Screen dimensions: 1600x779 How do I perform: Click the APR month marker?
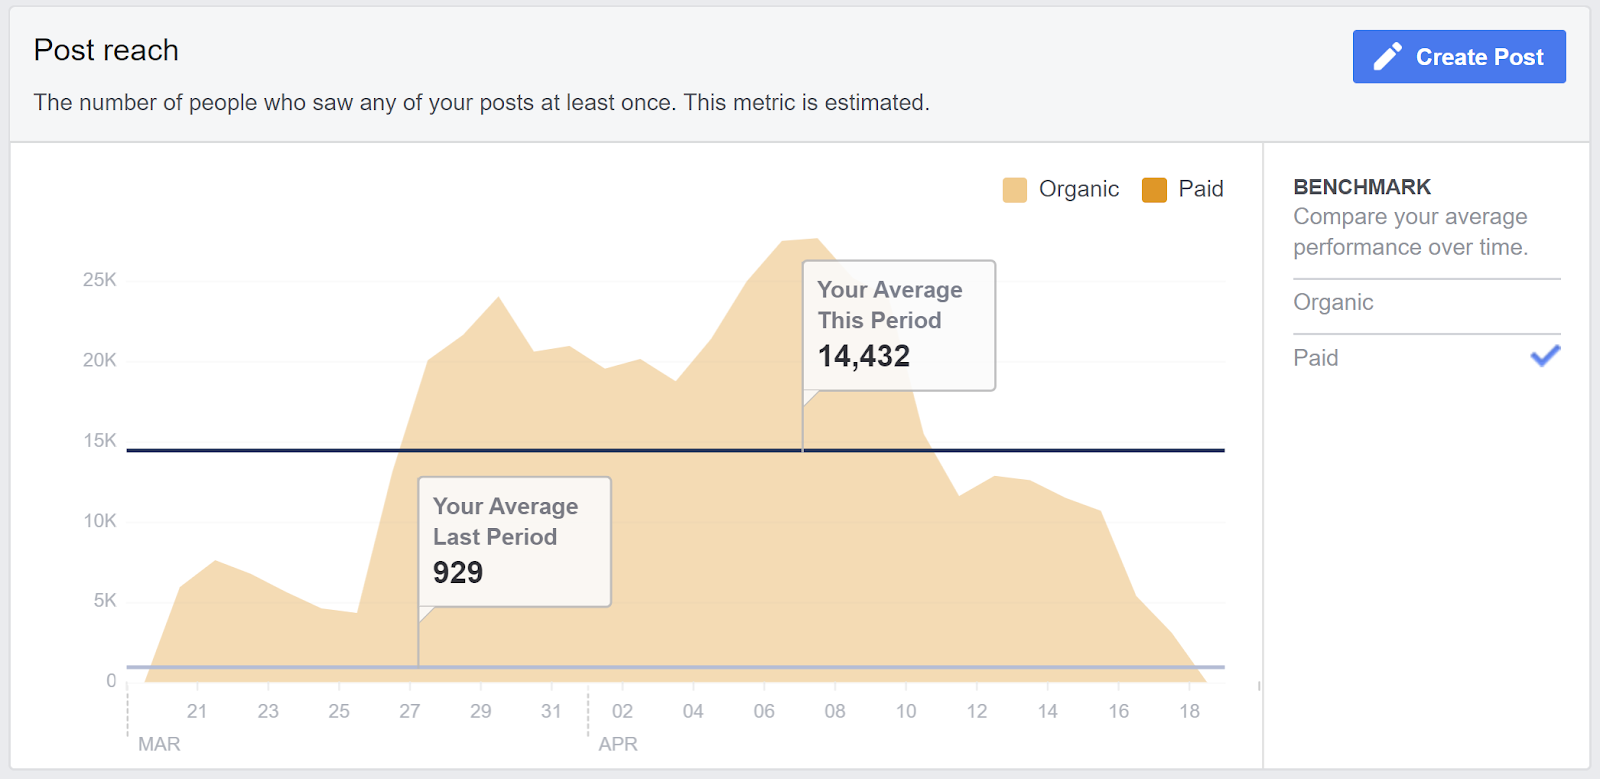pyautogui.click(x=618, y=744)
